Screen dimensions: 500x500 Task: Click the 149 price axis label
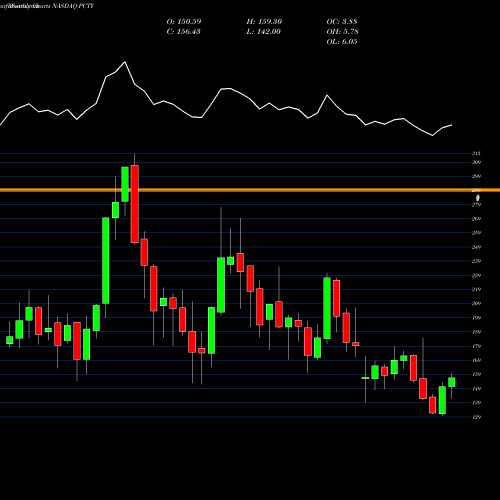pyautogui.click(x=476, y=388)
